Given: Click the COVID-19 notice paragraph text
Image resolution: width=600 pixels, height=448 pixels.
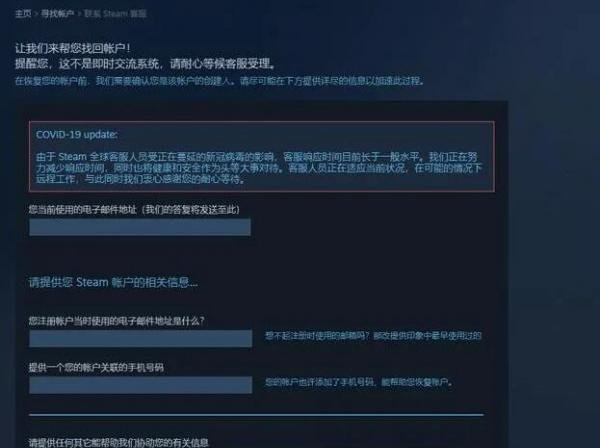Looking at the screenshot, I should (259, 168).
